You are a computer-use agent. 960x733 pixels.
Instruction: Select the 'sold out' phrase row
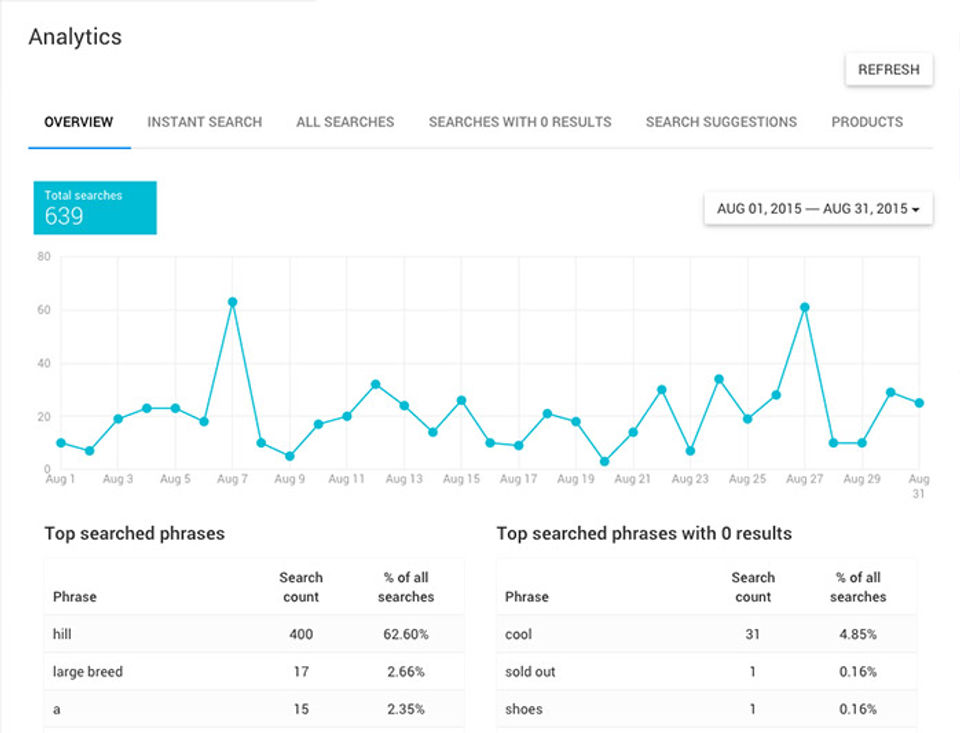tap(531, 672)
